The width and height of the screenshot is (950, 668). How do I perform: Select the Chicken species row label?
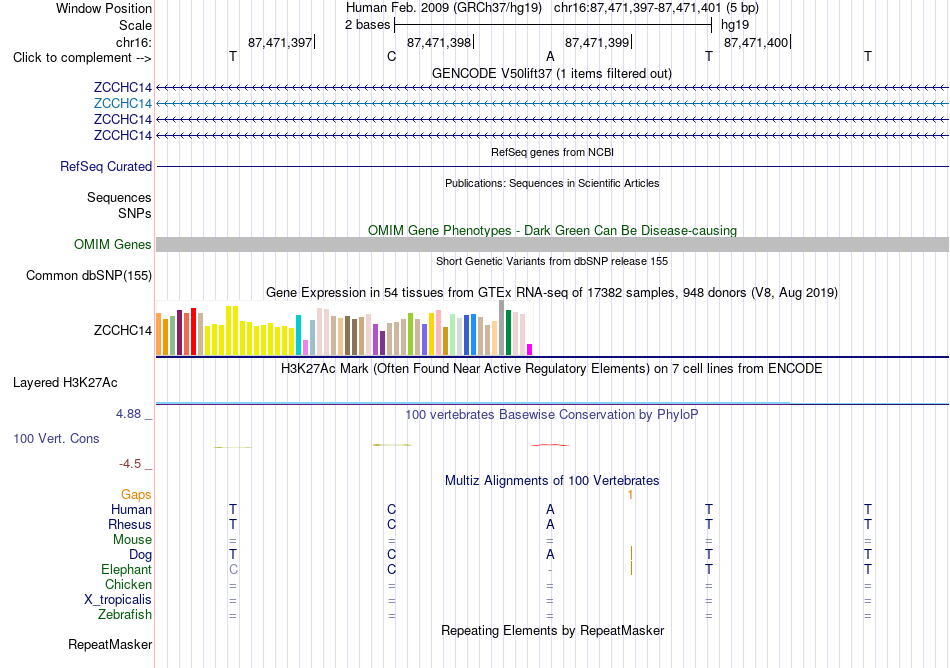click(128, 584)
